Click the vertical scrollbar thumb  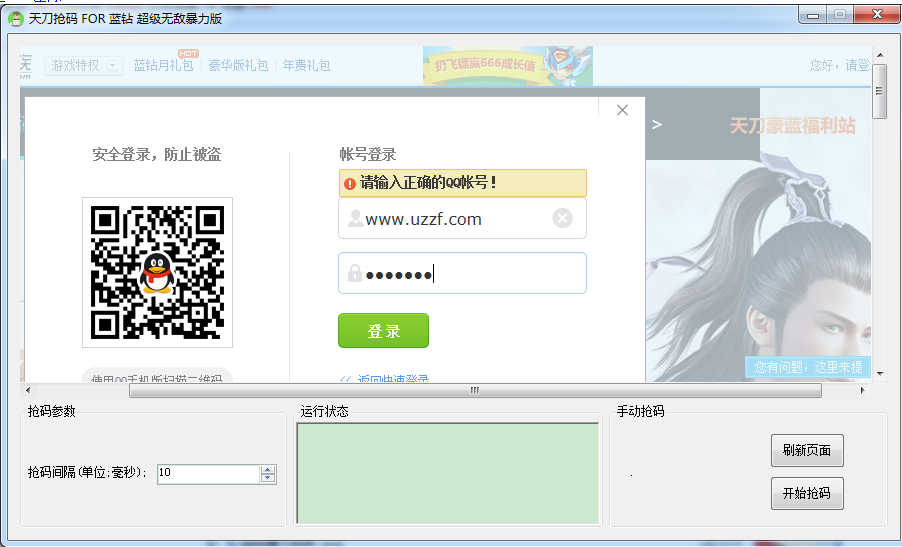click(880, 91)
